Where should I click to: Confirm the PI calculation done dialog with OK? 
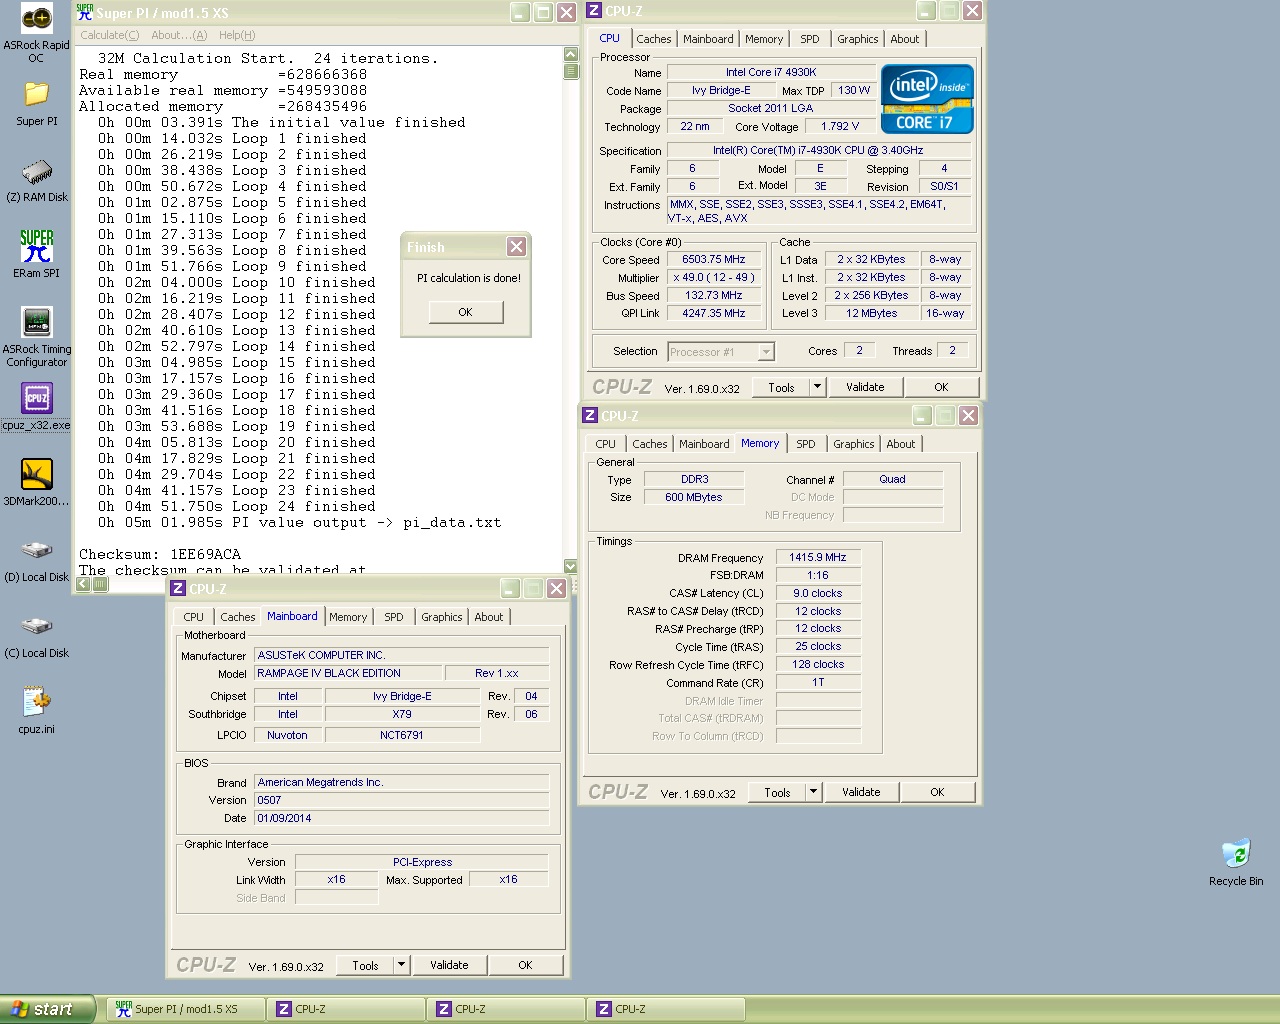pyautogui.click(x=465, y=312)
